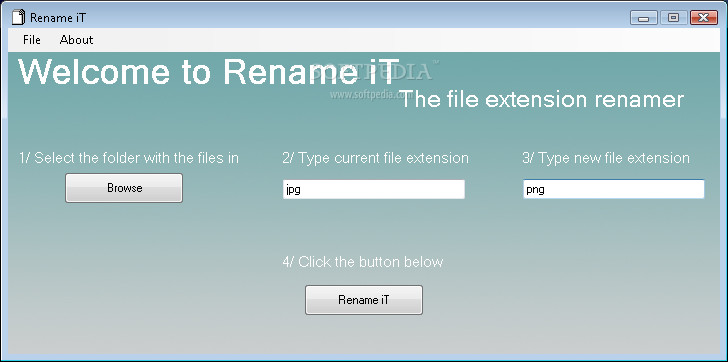
Task: Close the Rename iT window
Action: 703,18
